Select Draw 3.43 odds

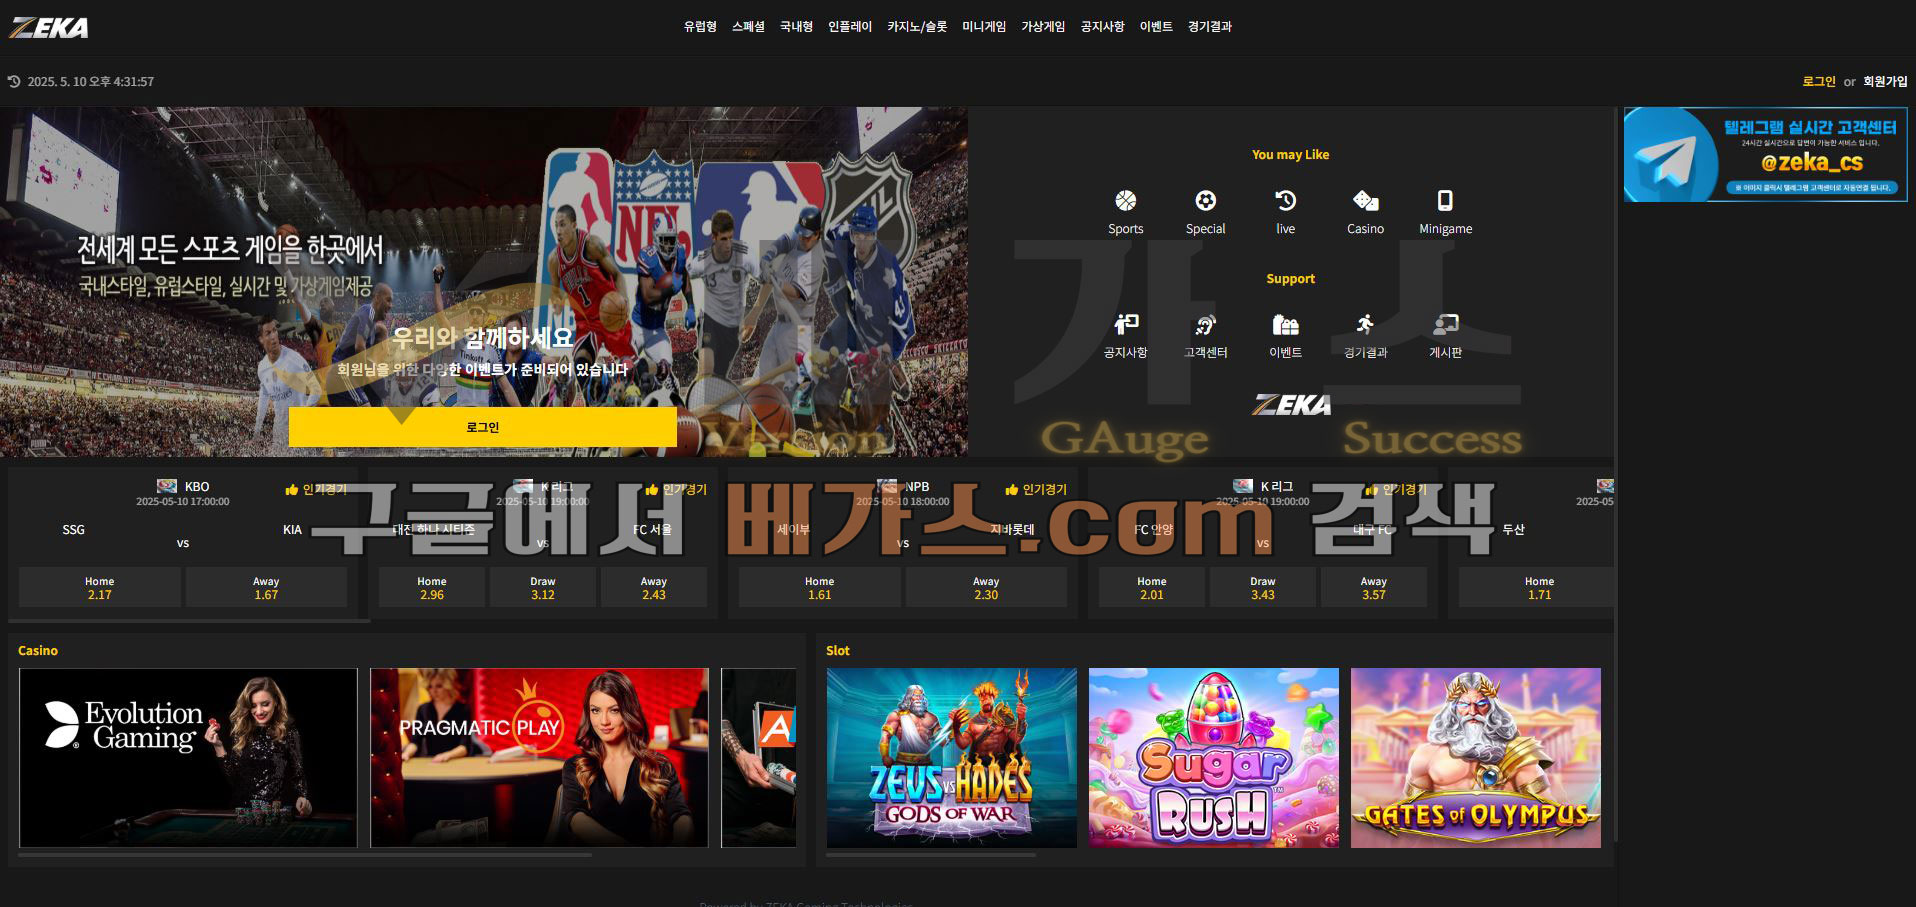1263,587
